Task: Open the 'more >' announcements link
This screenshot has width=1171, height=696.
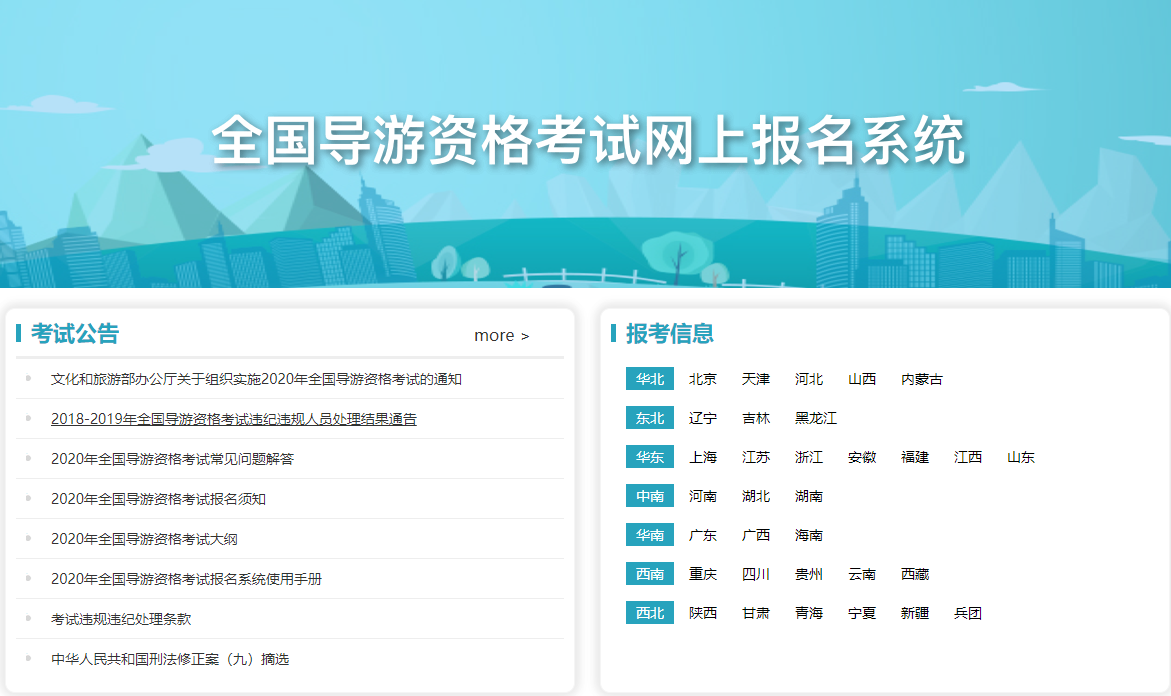Action: (501, 335)
